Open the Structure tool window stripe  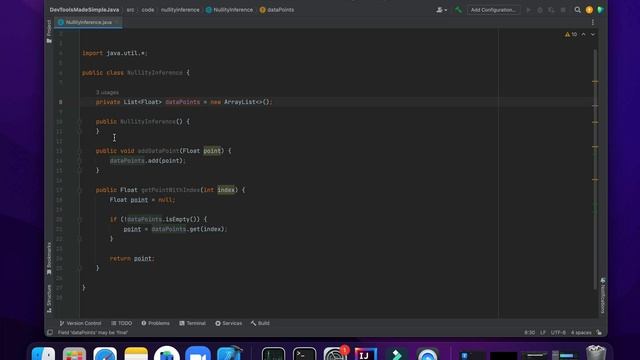click(x=49, y=298)
